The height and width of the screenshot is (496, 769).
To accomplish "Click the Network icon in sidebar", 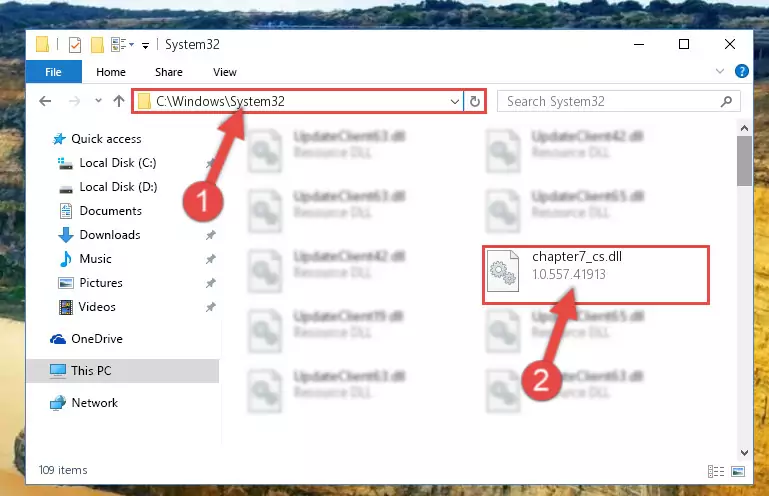I will [x=58, y=403].
